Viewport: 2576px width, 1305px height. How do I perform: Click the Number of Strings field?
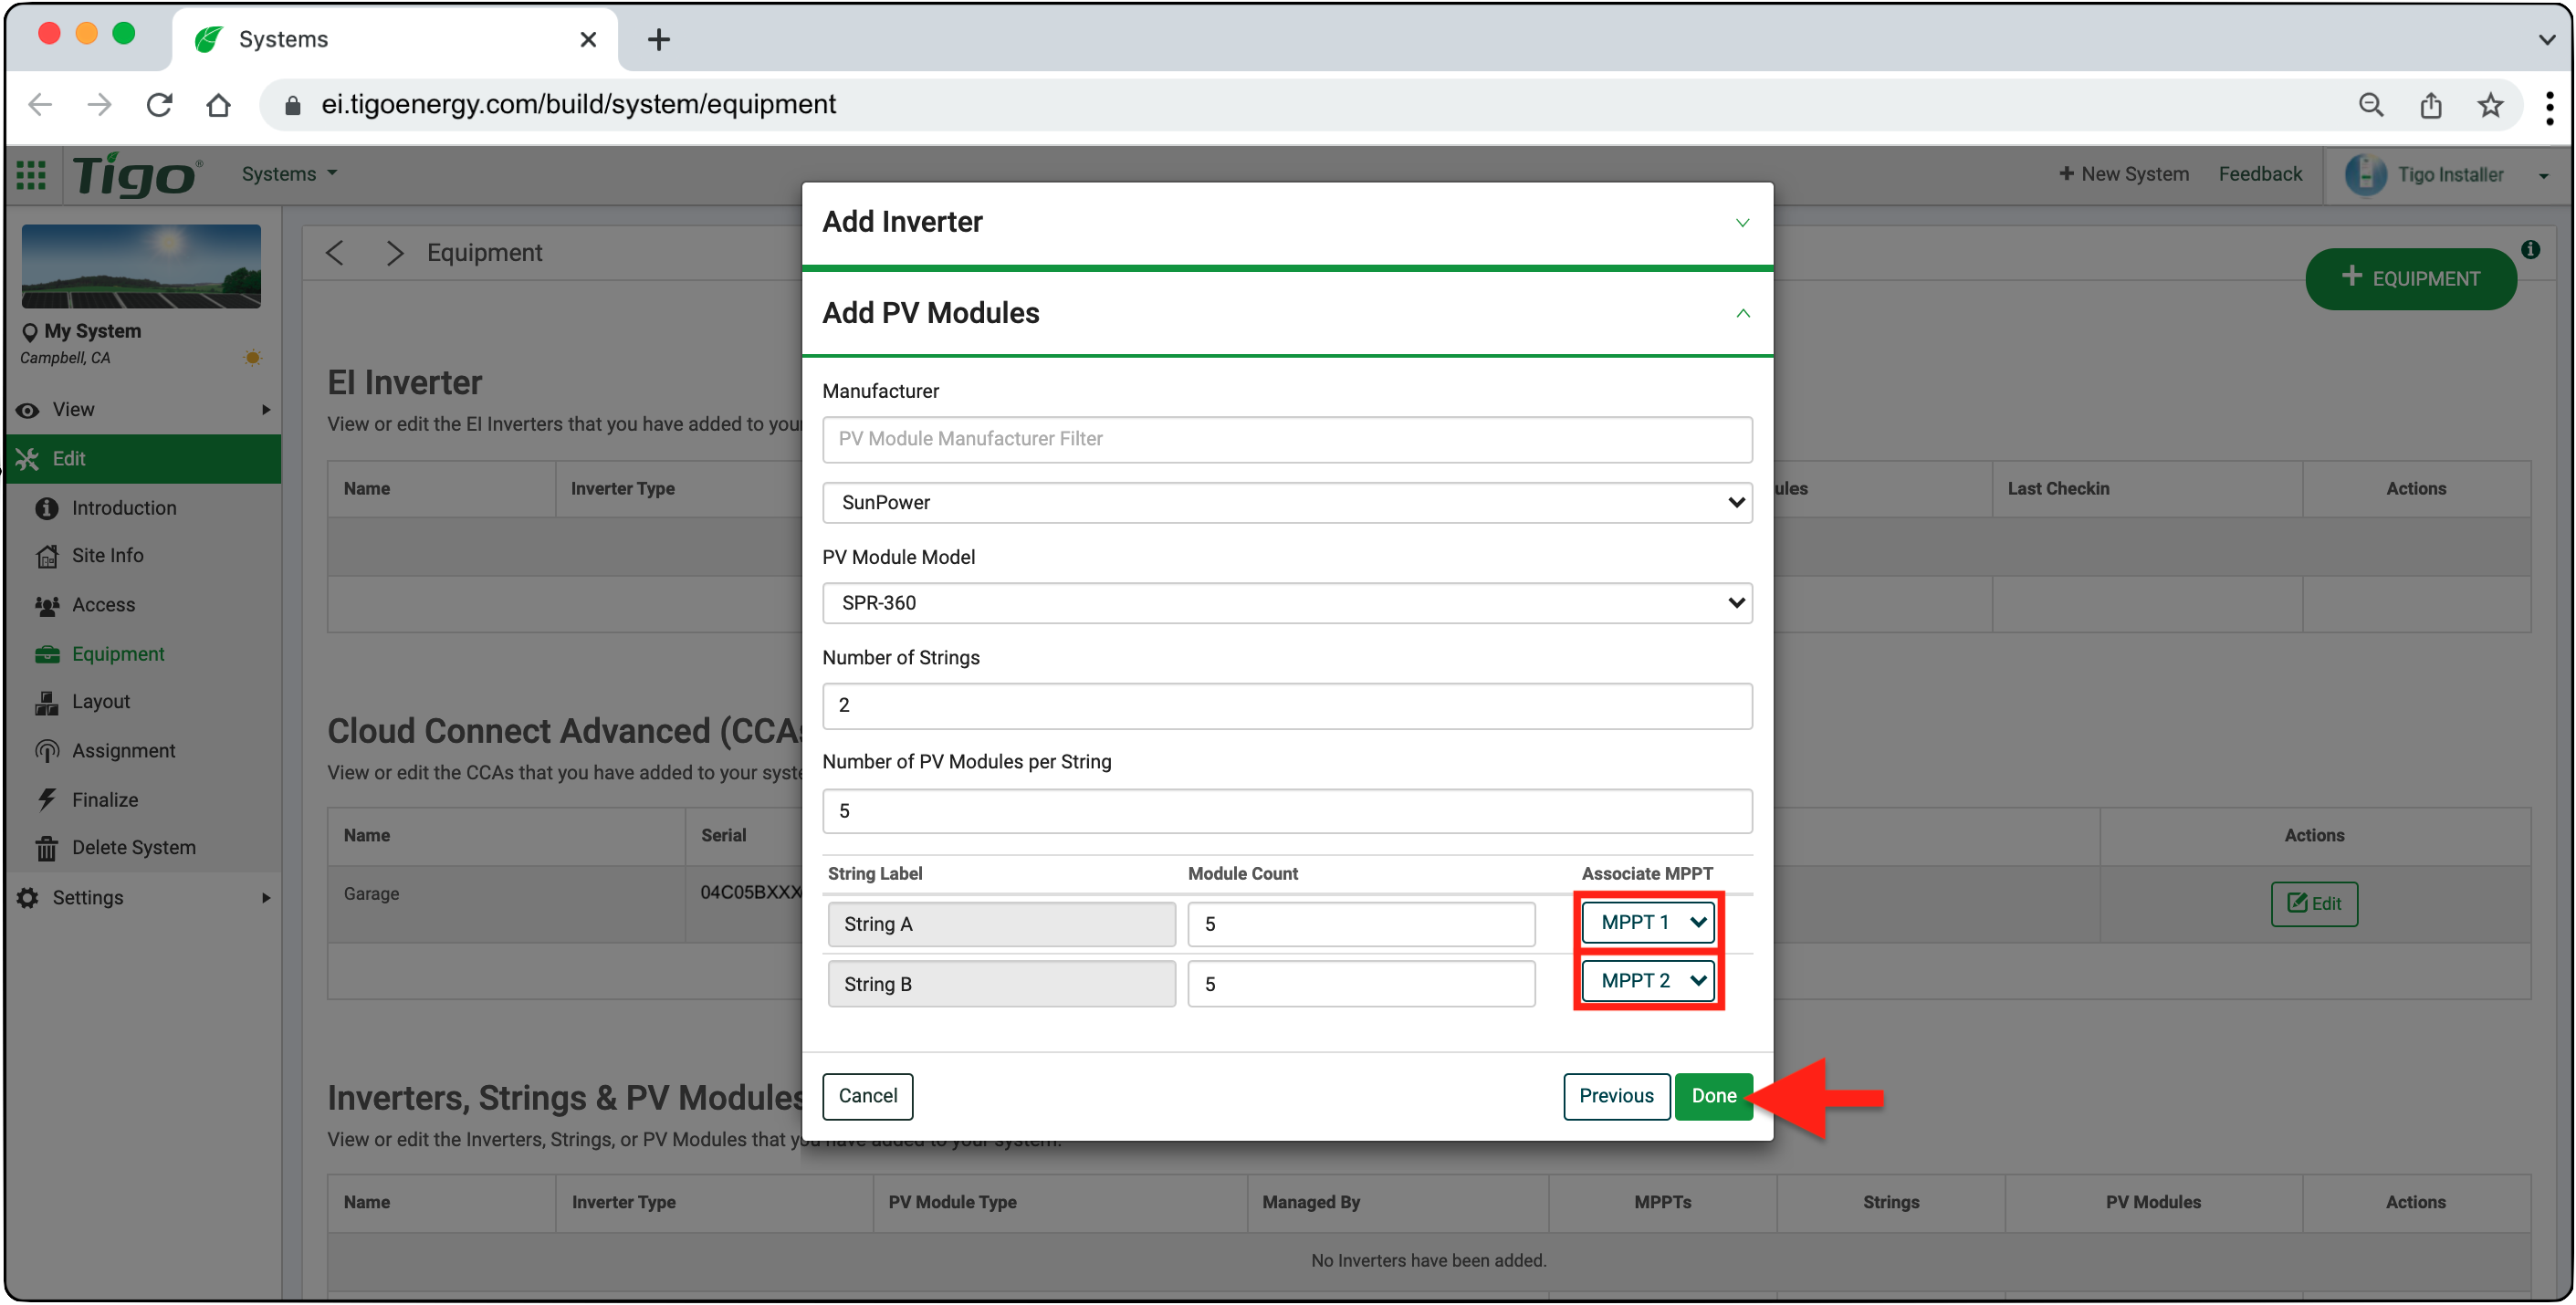(1286, 705)
